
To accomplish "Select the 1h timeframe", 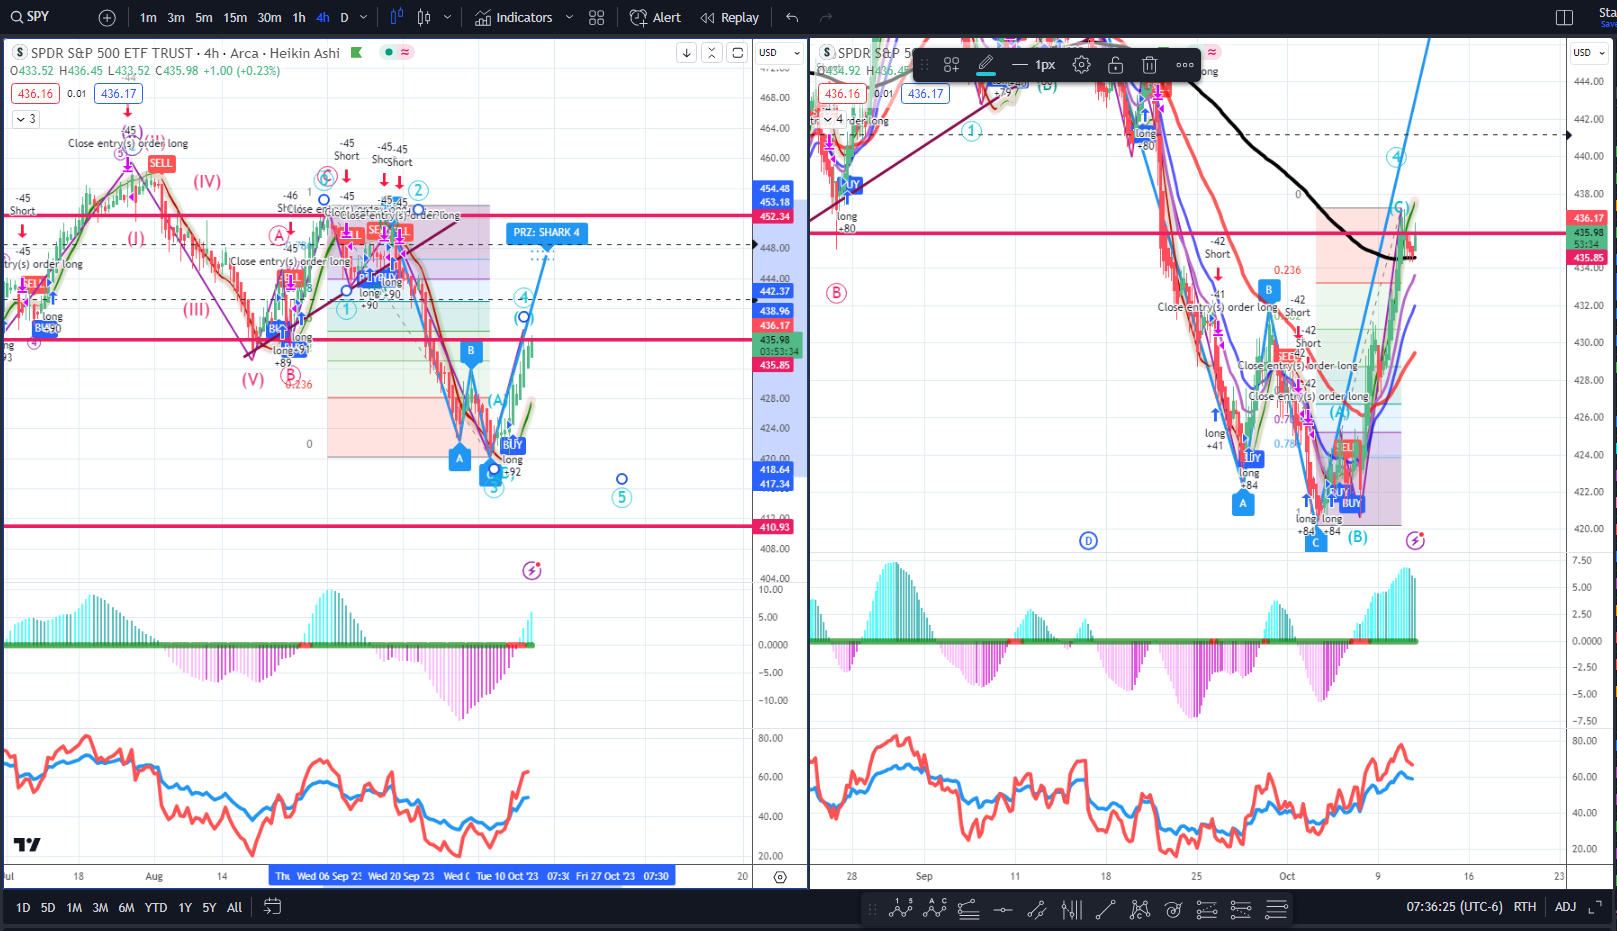I will 299,17.
